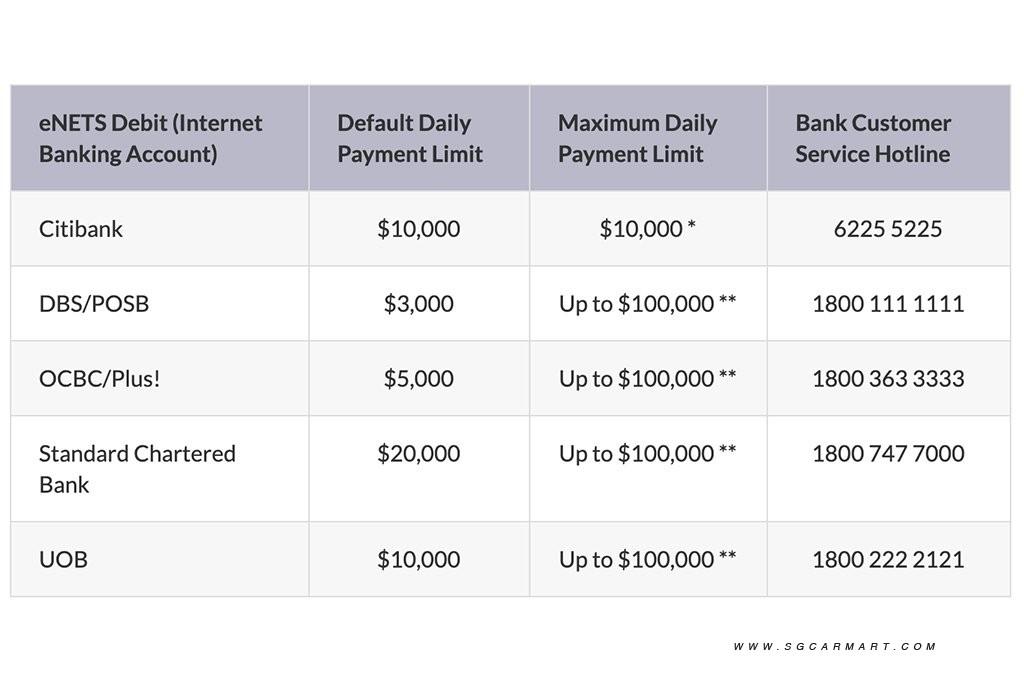Click the Bank Customer Service Hotline header
The image size is (1024, 683).
coord(873,138)
